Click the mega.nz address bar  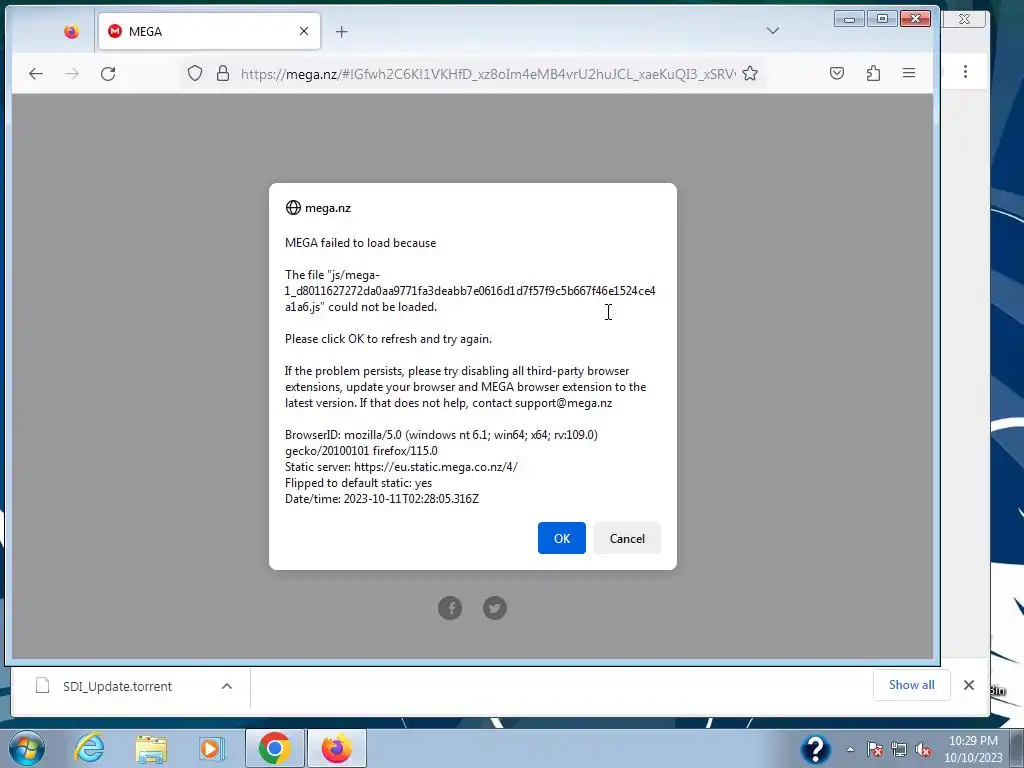[x=487, y=74]
